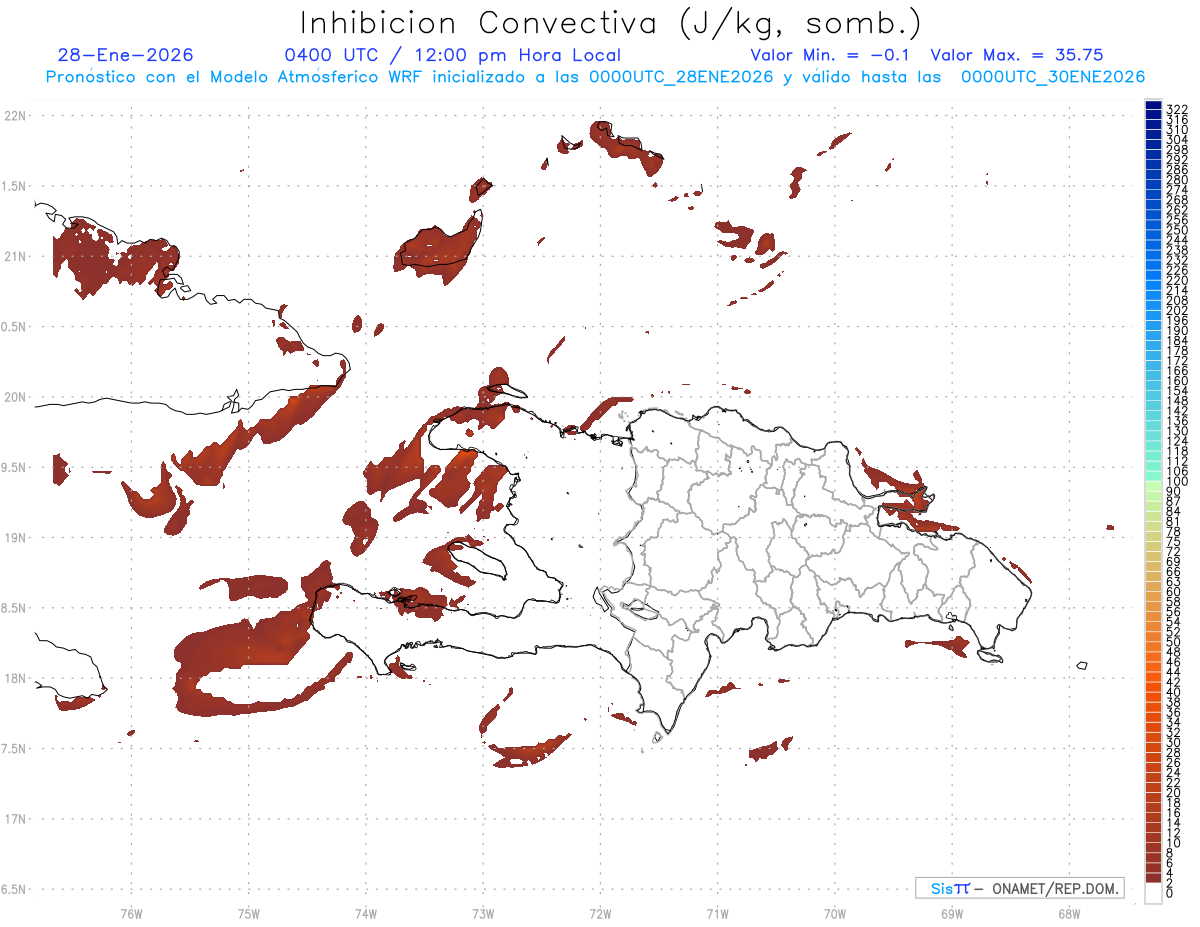Click the 75W longitude axis label

[249, 913]
